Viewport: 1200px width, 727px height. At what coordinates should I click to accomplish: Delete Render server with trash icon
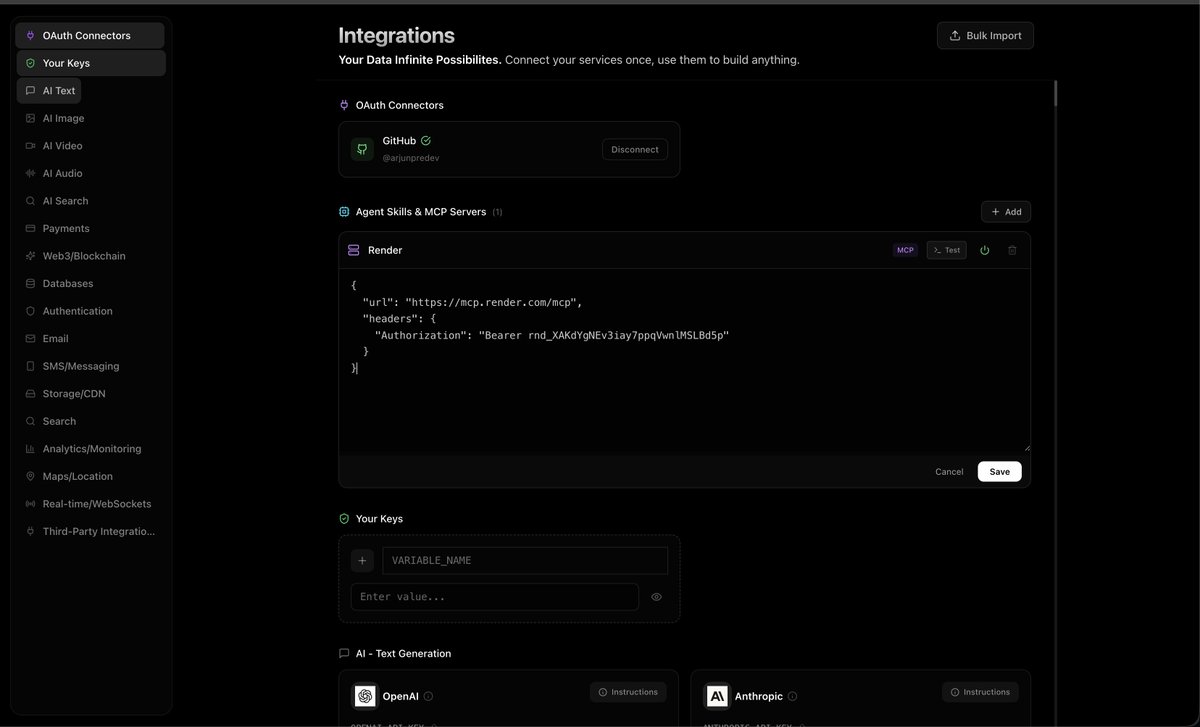[1012, 250]
